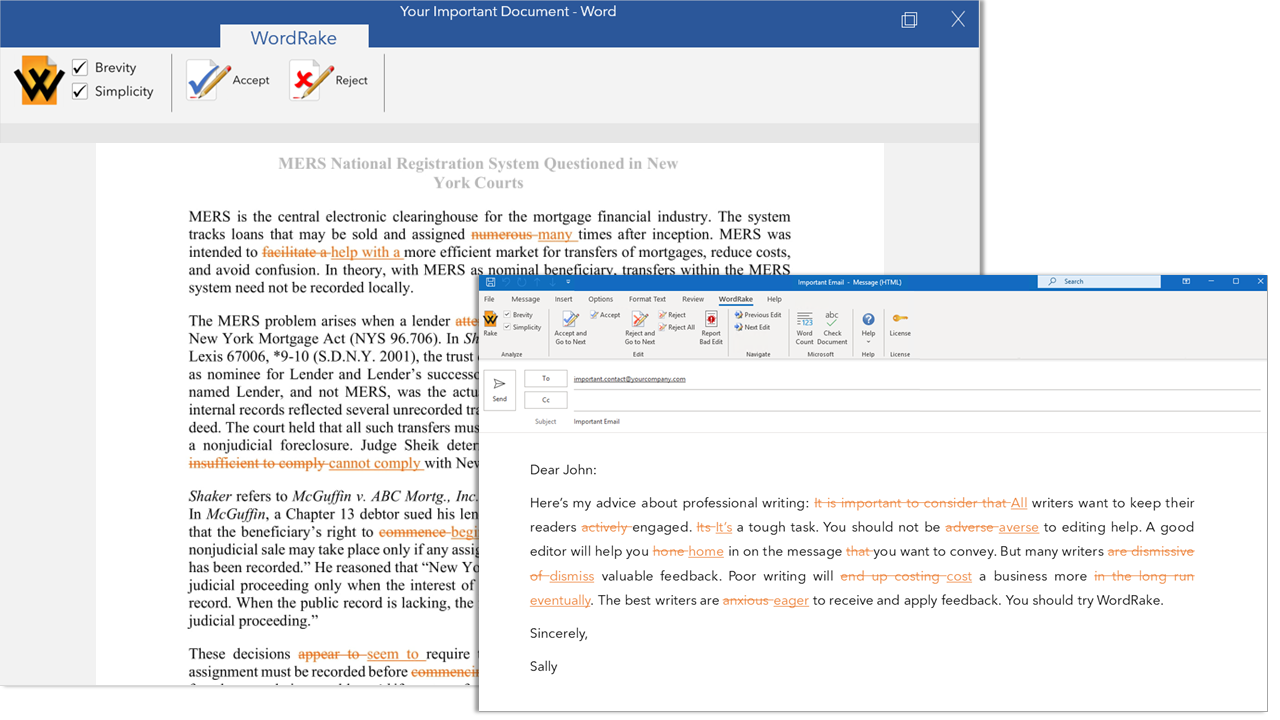Click the suggested edit 'help with a' in Word
This screenshot has width=1280, height=720.
point(366,253)
